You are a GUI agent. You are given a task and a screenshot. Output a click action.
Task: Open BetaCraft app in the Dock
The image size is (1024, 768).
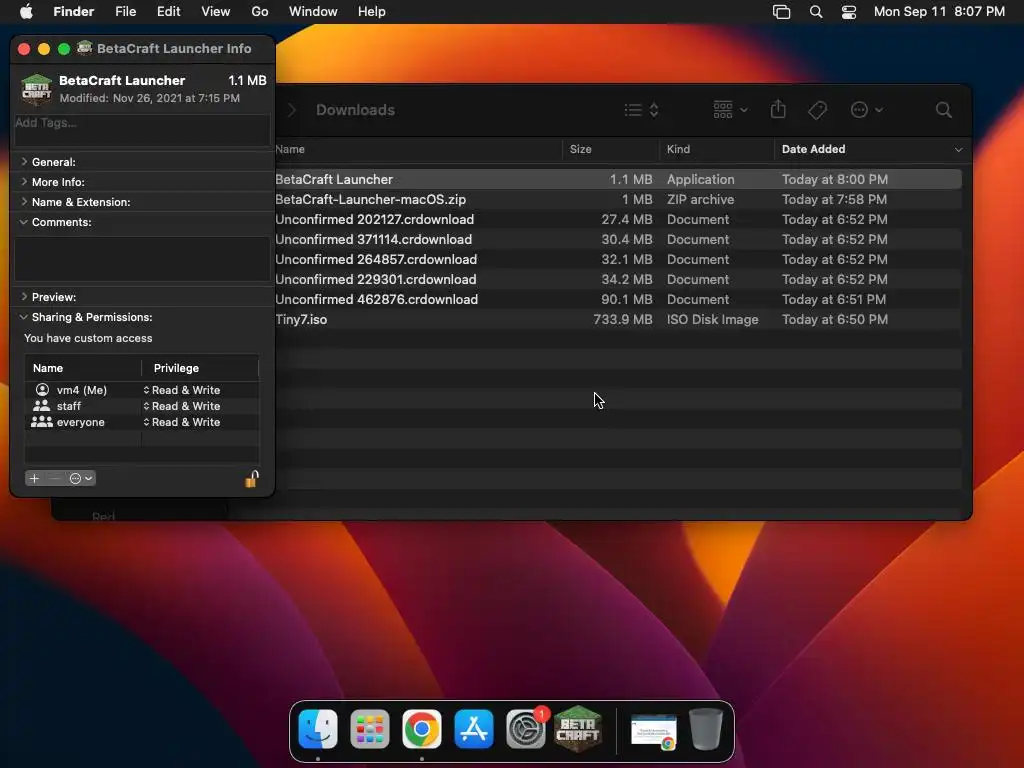577,729
